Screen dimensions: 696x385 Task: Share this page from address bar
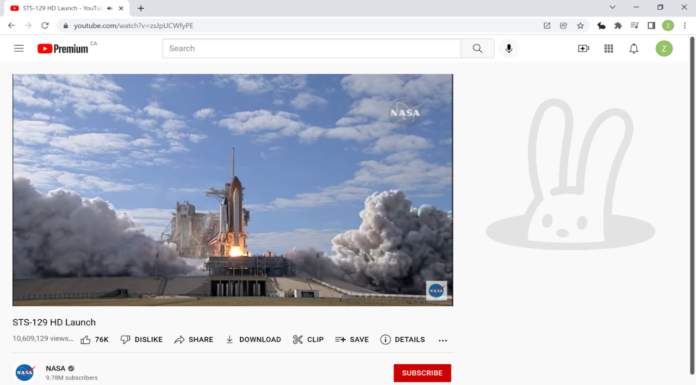click(x=563, y=26)
